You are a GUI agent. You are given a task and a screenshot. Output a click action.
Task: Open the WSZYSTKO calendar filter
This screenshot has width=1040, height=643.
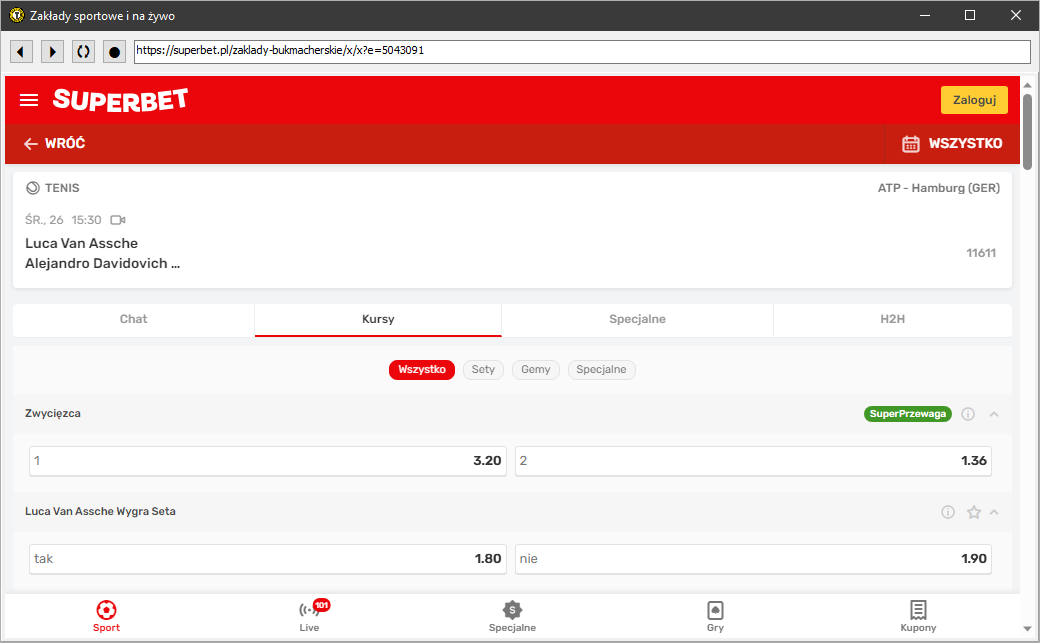click(952, 144)
